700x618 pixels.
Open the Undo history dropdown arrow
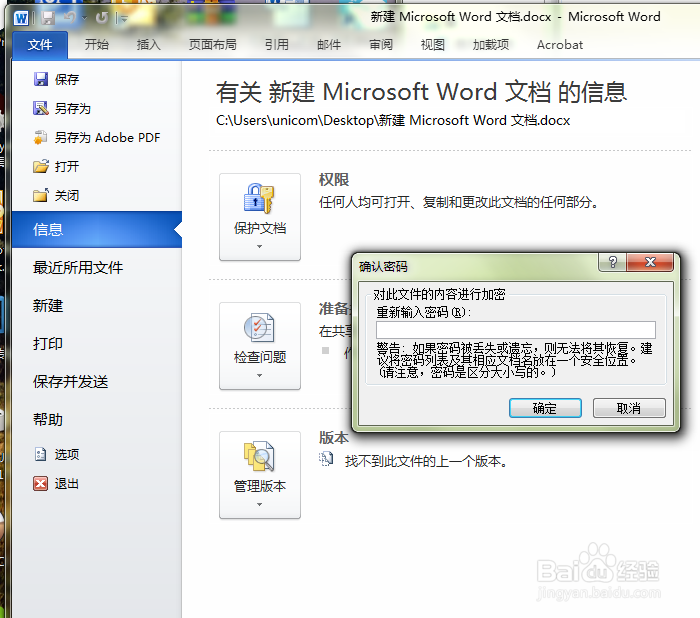coord(84,18)
